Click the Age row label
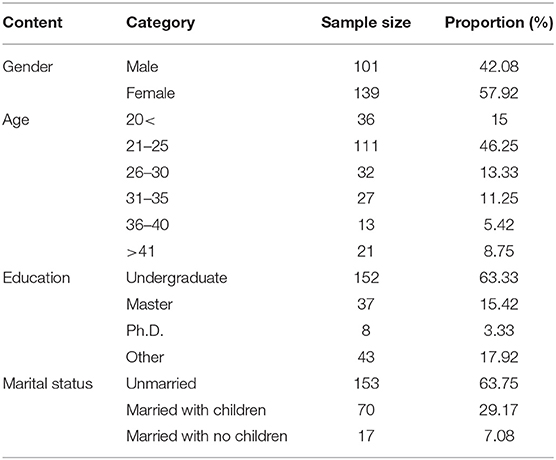 click(16, 120)
